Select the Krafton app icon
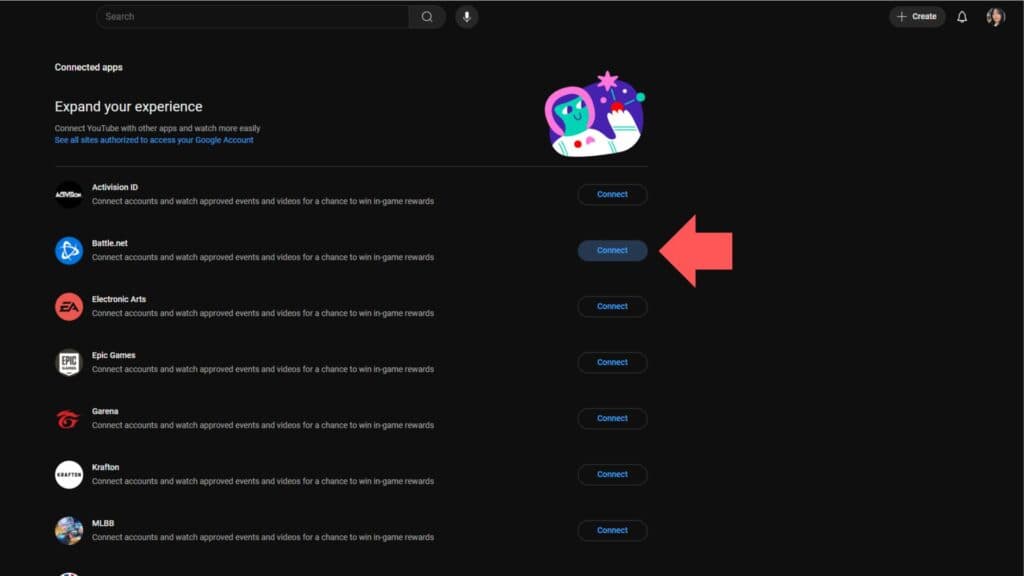 (x=69, y=473)
